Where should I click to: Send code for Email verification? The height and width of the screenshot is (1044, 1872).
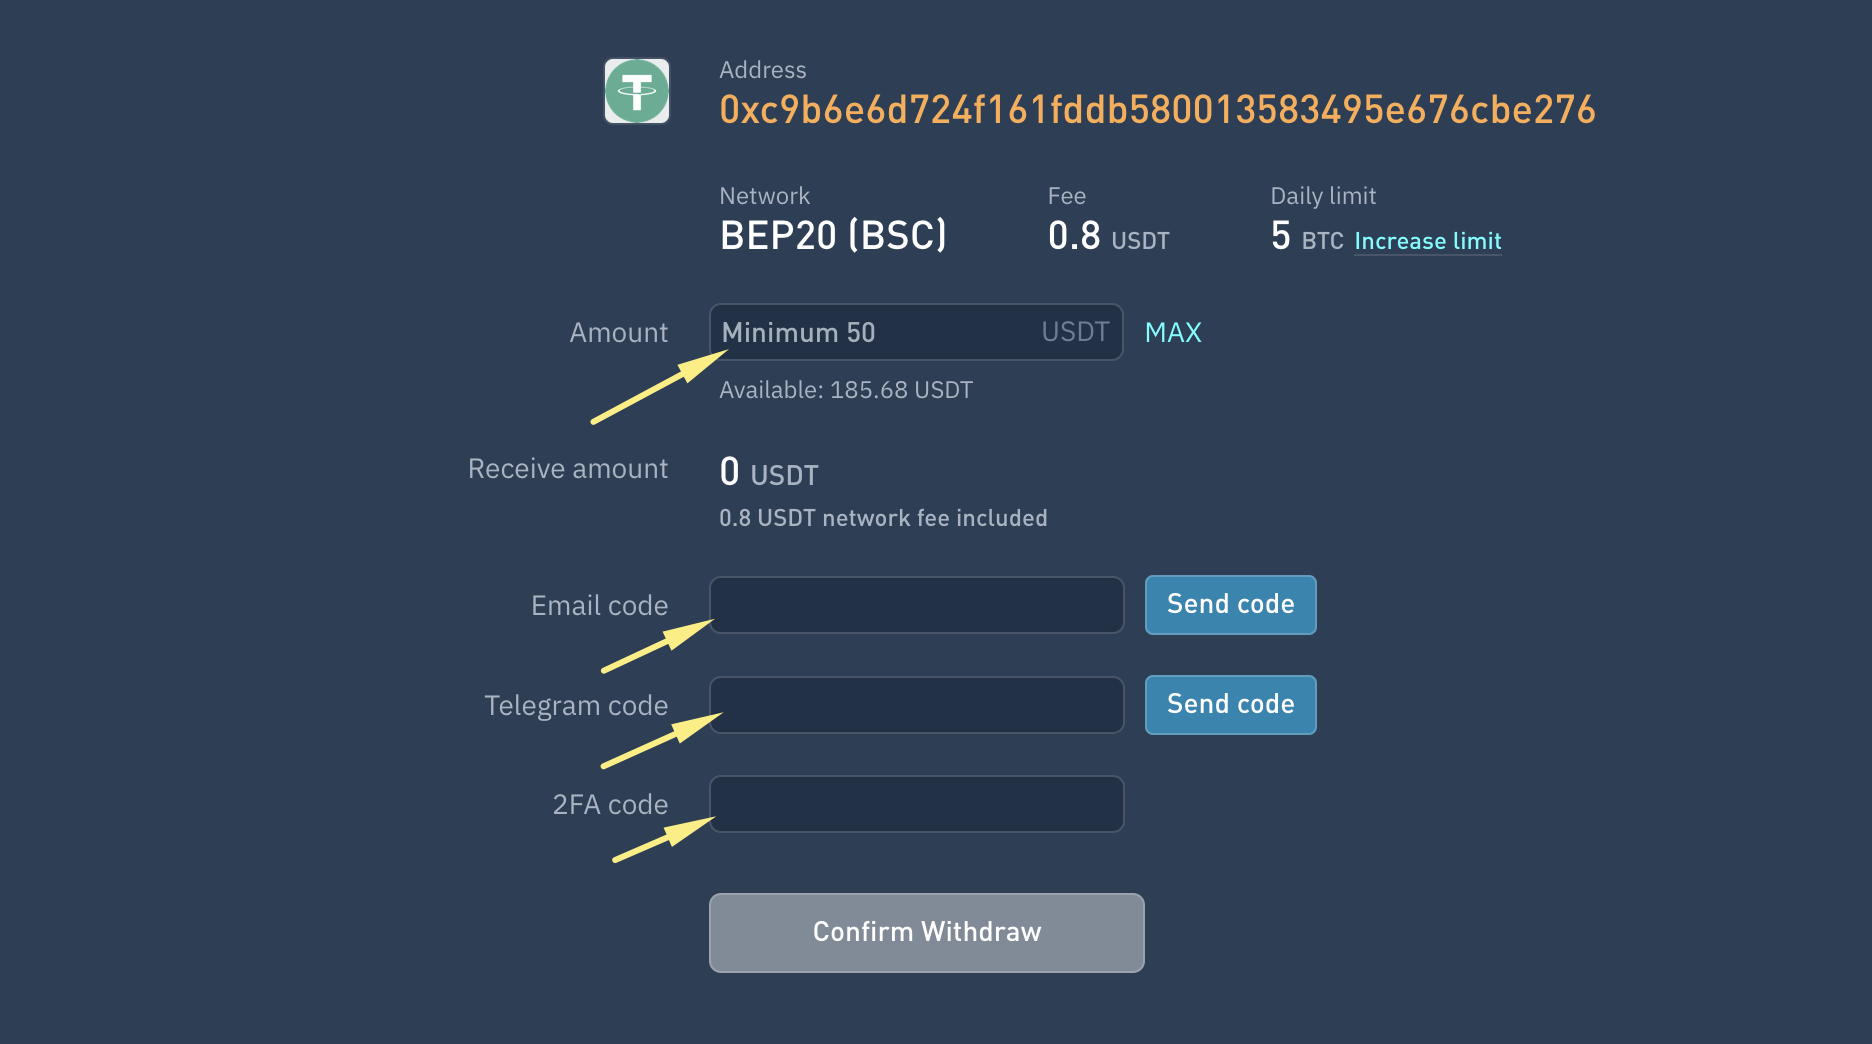coord(1230,605)
